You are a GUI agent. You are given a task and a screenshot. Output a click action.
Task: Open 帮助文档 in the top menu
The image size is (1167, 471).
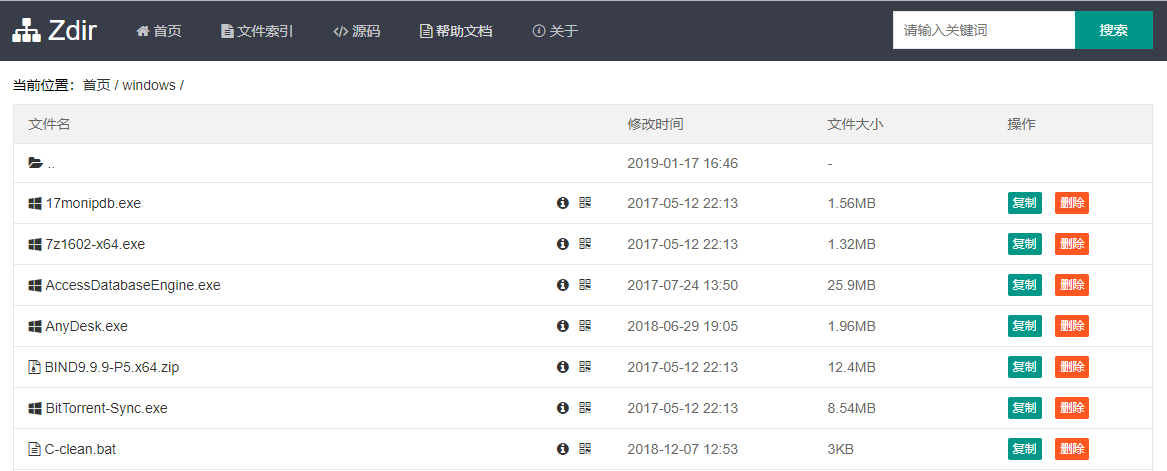456,31
